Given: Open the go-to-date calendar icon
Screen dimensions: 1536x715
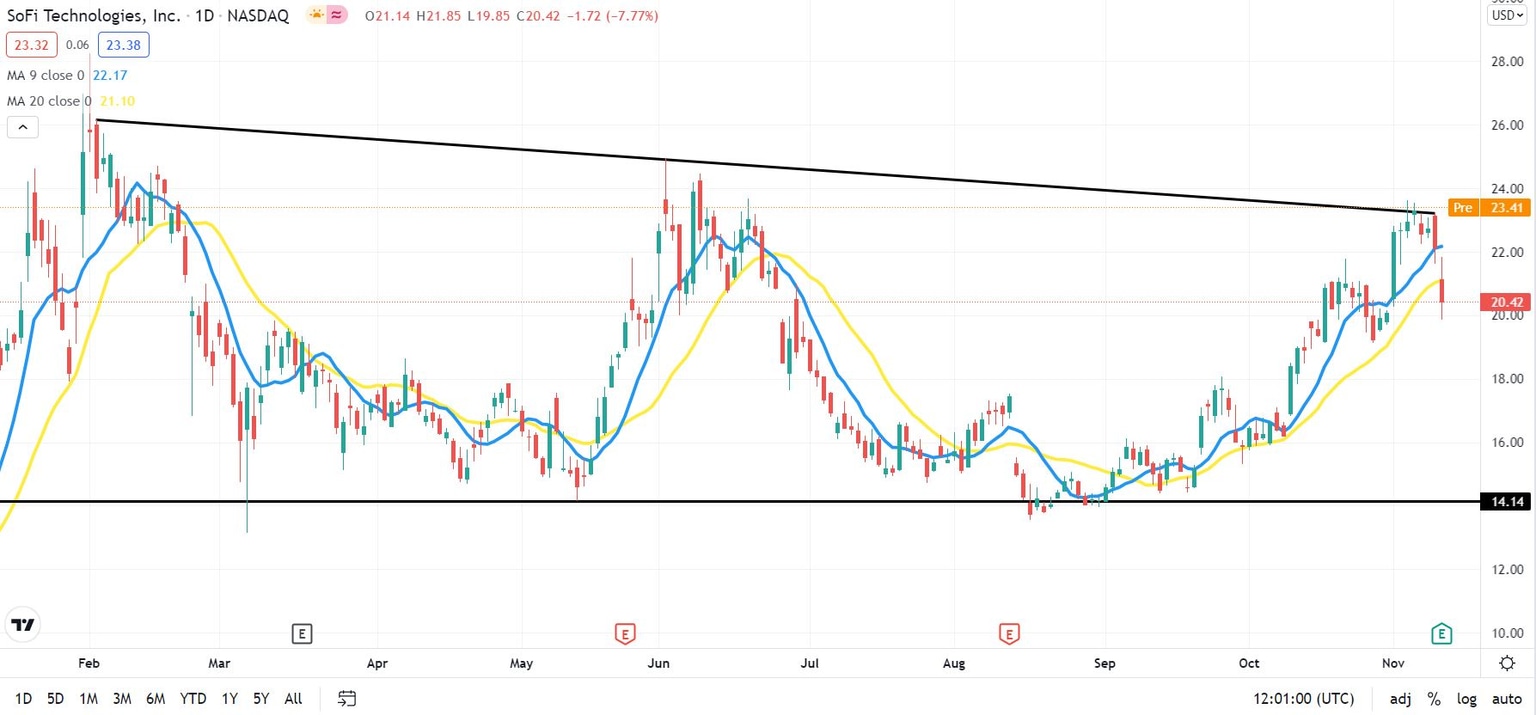Looking at the screenshot, I should pos(347,698).
